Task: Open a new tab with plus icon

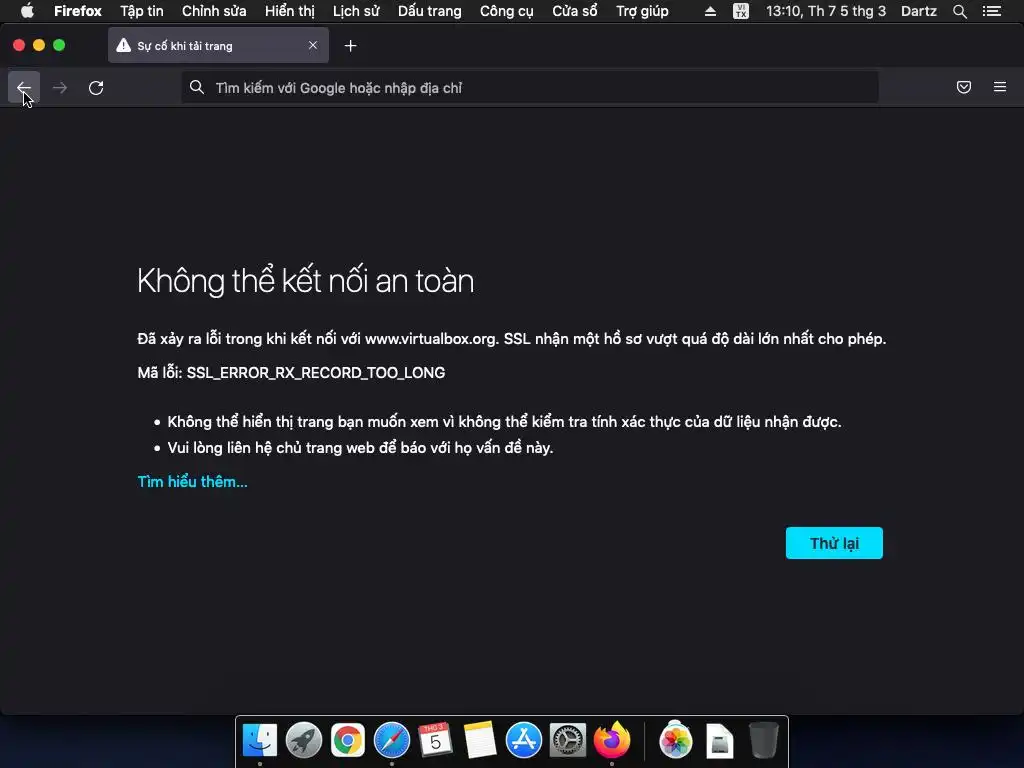Action: click(x=351, y=46)
